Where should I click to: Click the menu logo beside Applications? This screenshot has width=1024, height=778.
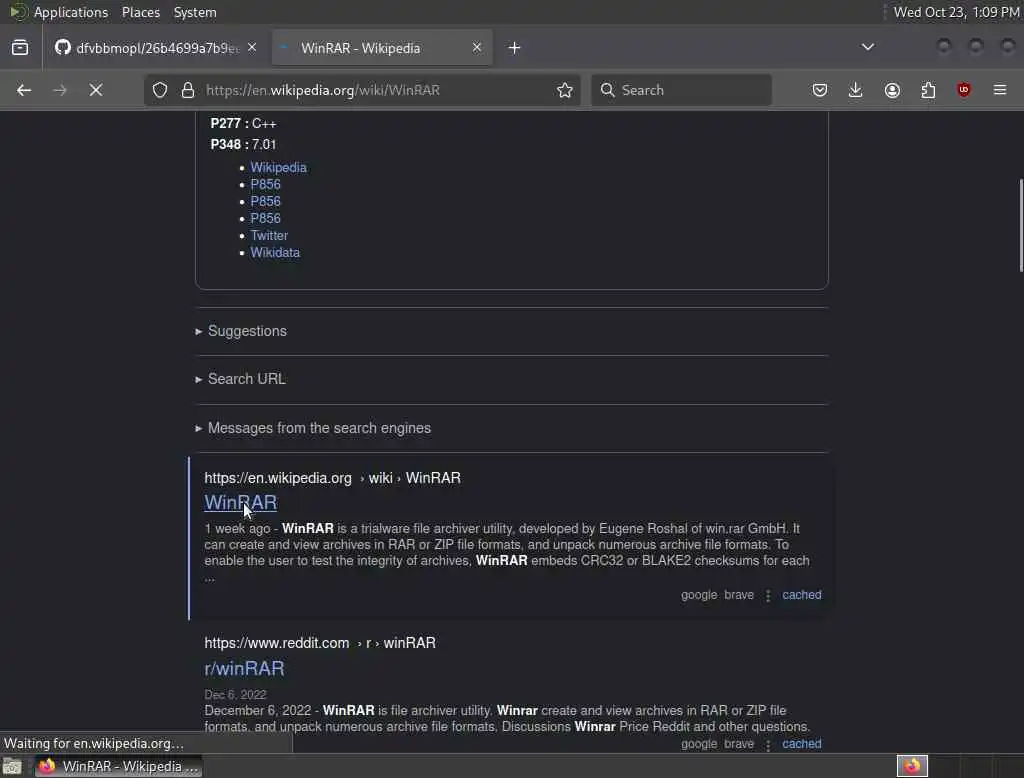18,12
